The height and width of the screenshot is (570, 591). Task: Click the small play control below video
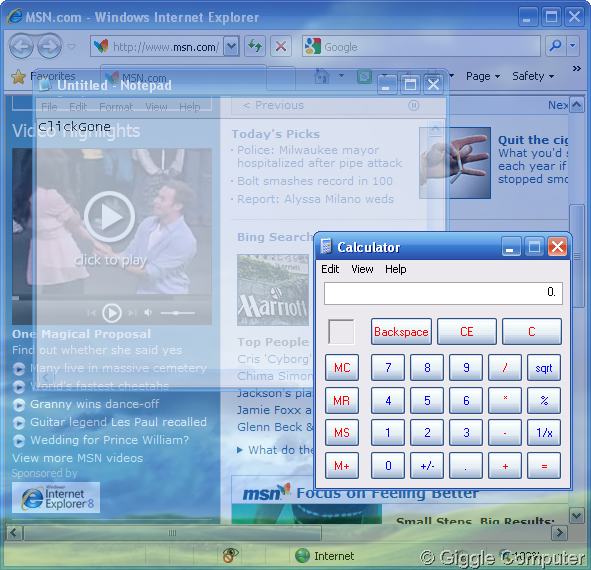112,313
